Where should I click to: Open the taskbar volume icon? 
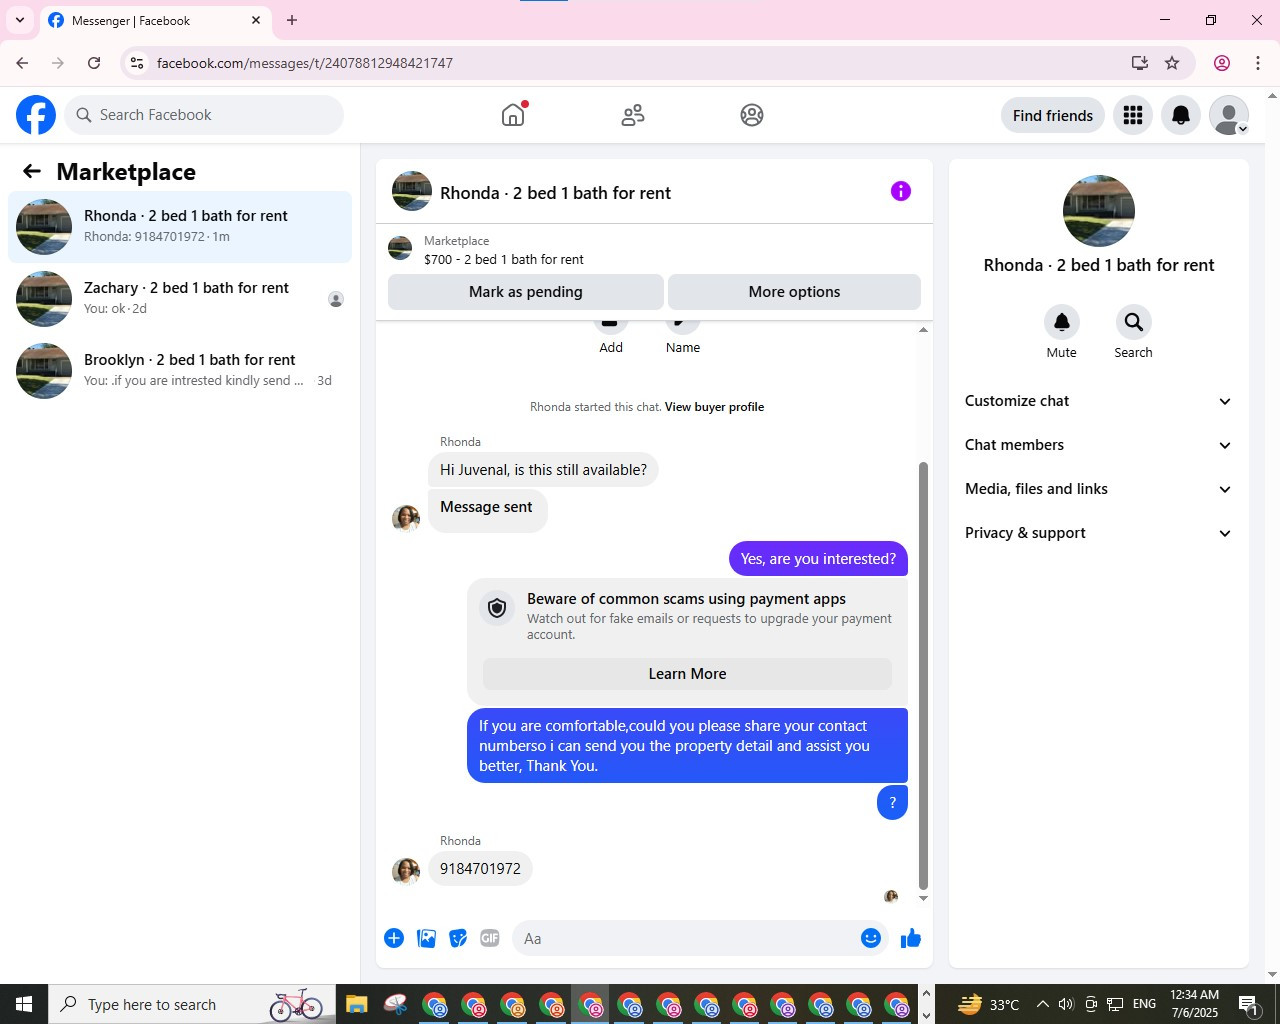coord(1066,1004)
